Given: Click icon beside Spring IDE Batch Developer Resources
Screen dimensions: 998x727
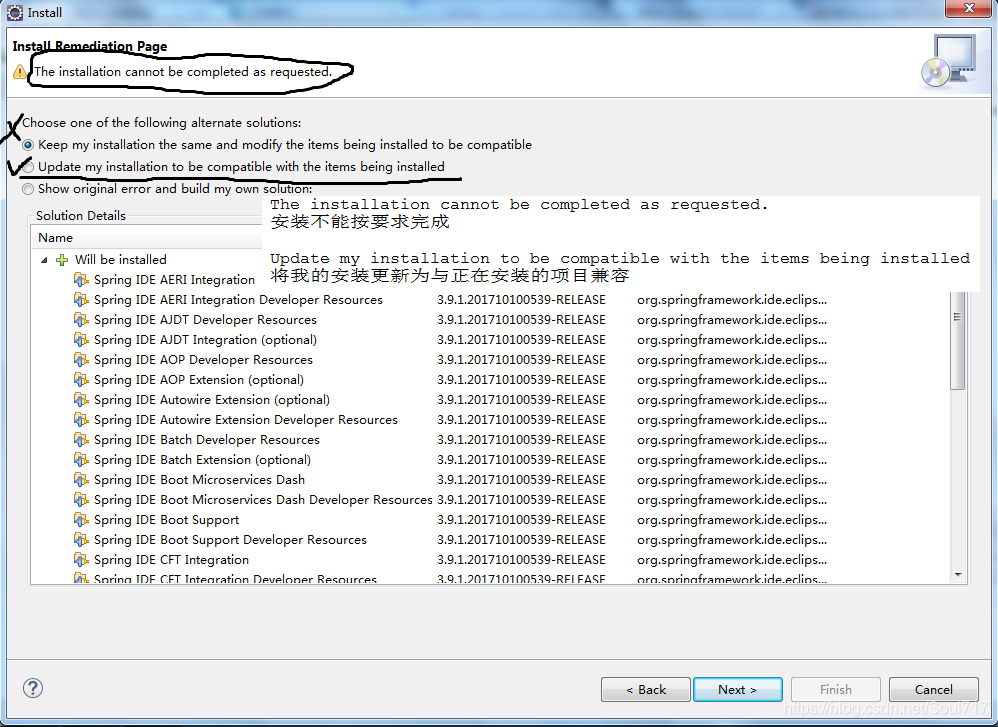Looking at the screenshot, I should click(81, 439).
